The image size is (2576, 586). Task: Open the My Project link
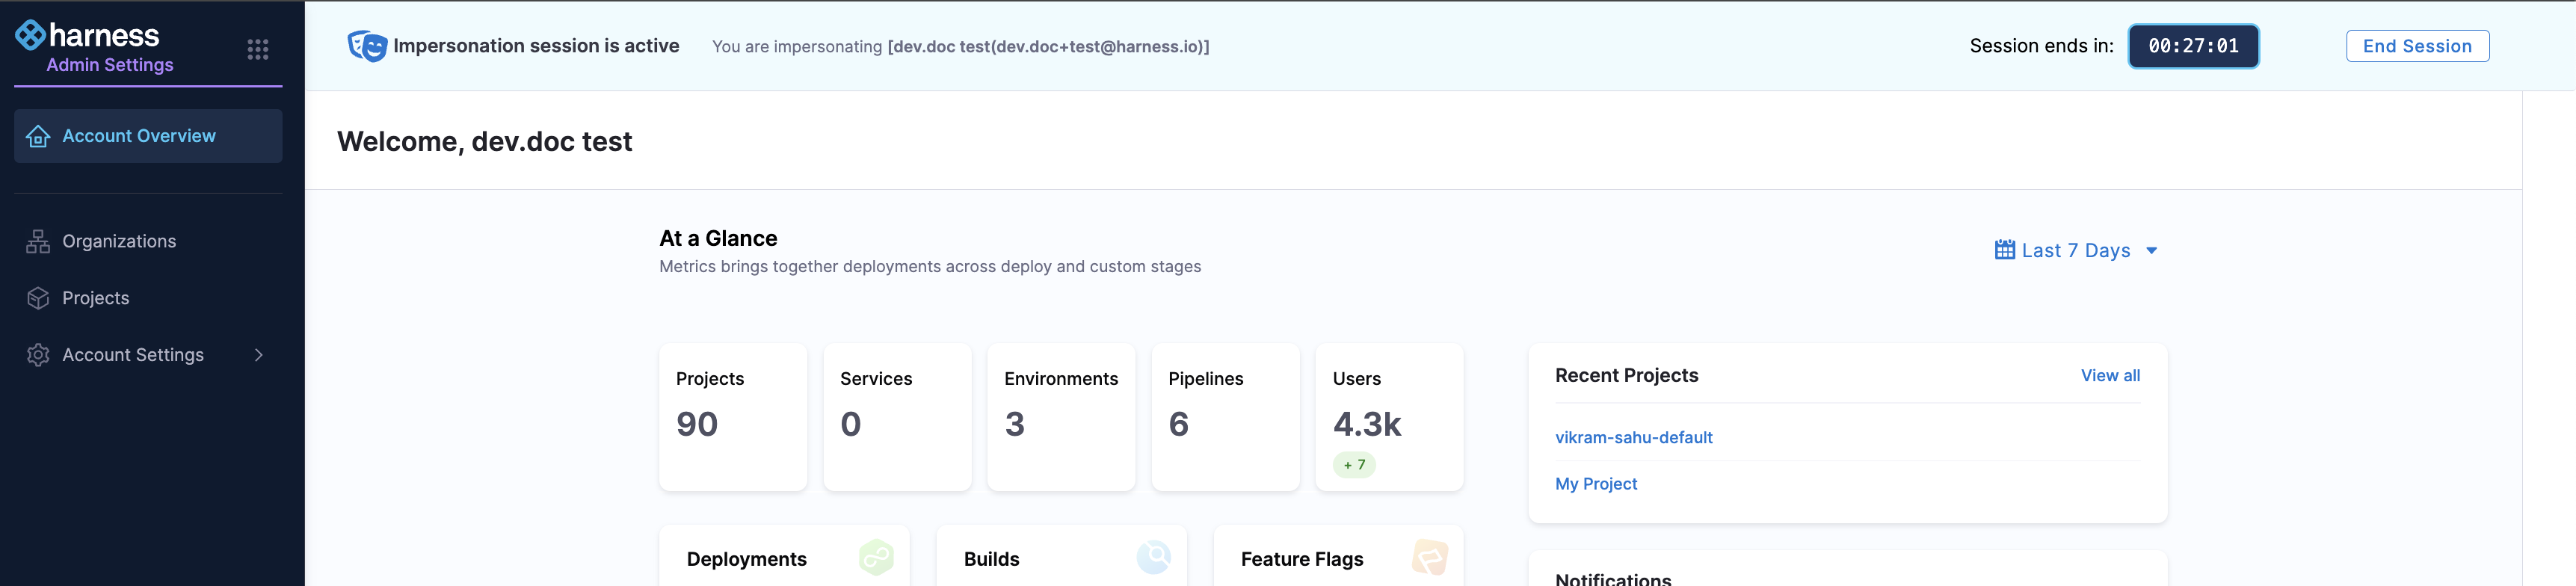click(x=1595, y=484)
